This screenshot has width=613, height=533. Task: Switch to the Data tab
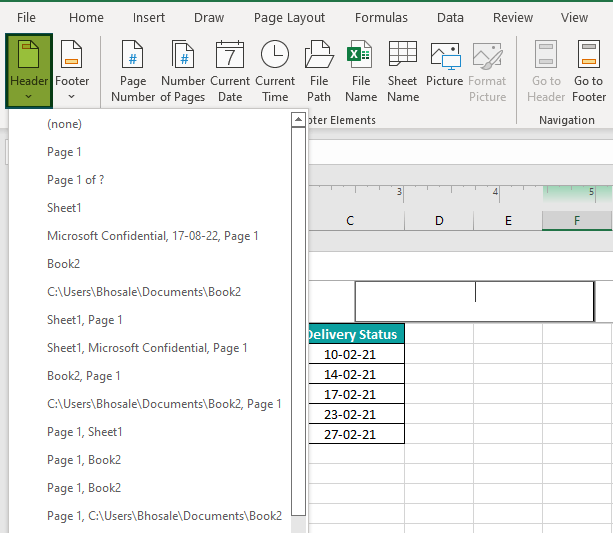point(450,18)
